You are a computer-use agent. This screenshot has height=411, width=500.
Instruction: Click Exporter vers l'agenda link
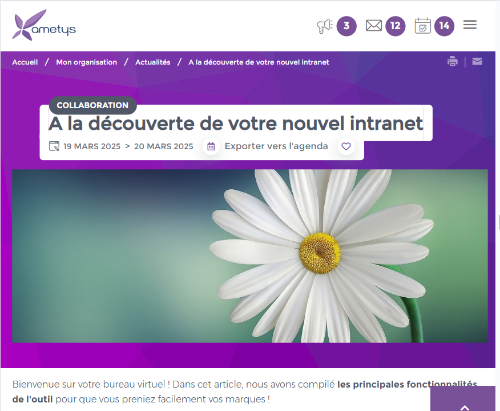point(276,146)
